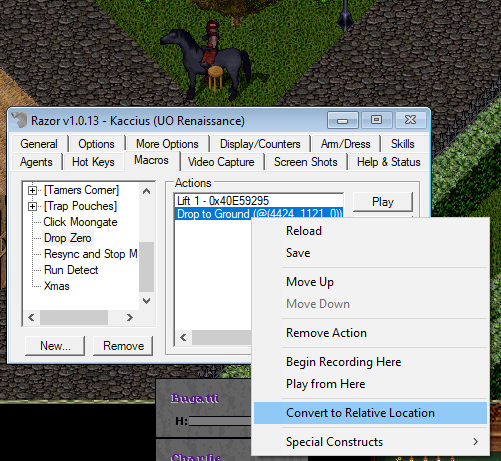Select the Drop Zero macro
Screen dimensions: 501x461
(68, 238)
